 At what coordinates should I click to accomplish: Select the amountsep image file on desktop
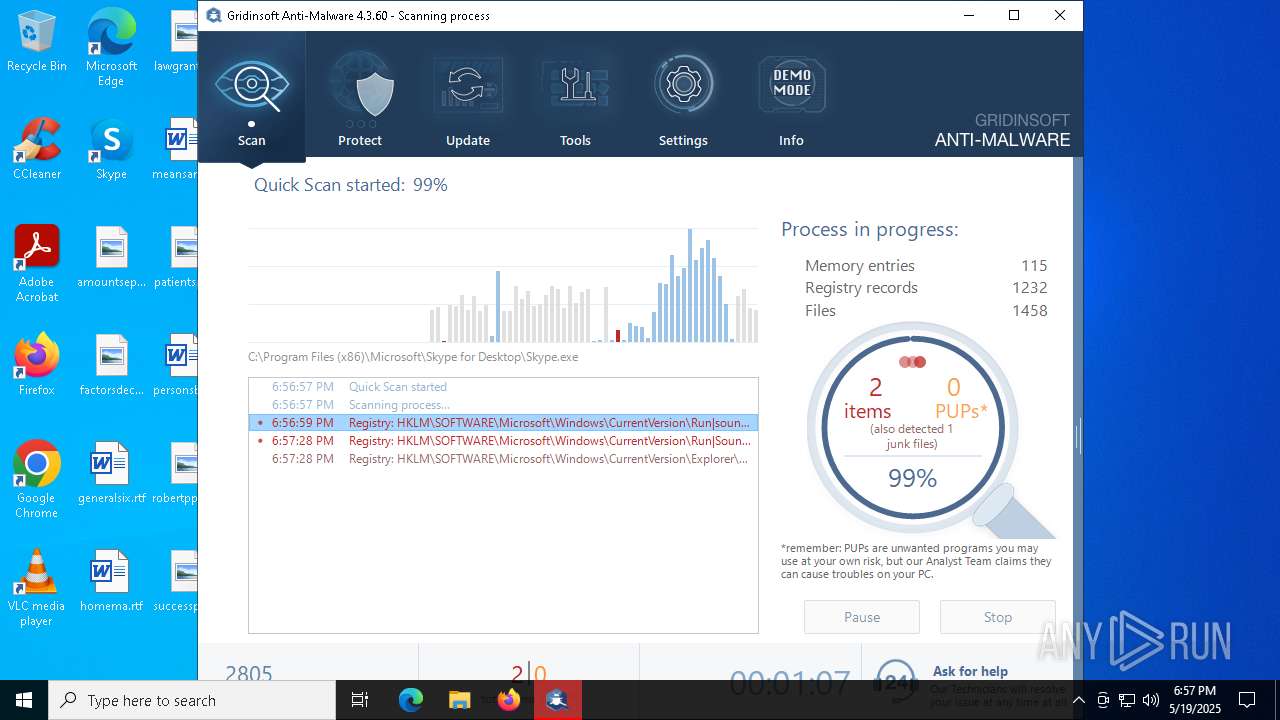(x=111, y=258)
